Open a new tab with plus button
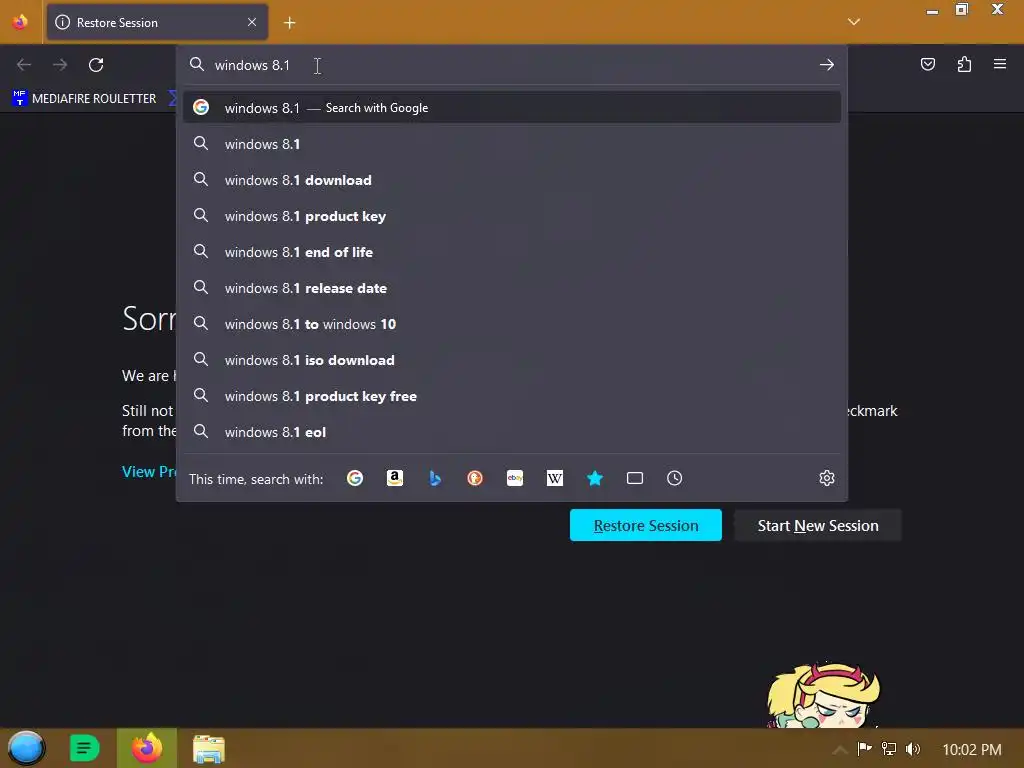The height and width of the screenshot is (768, 1024). tap(289, 23)
